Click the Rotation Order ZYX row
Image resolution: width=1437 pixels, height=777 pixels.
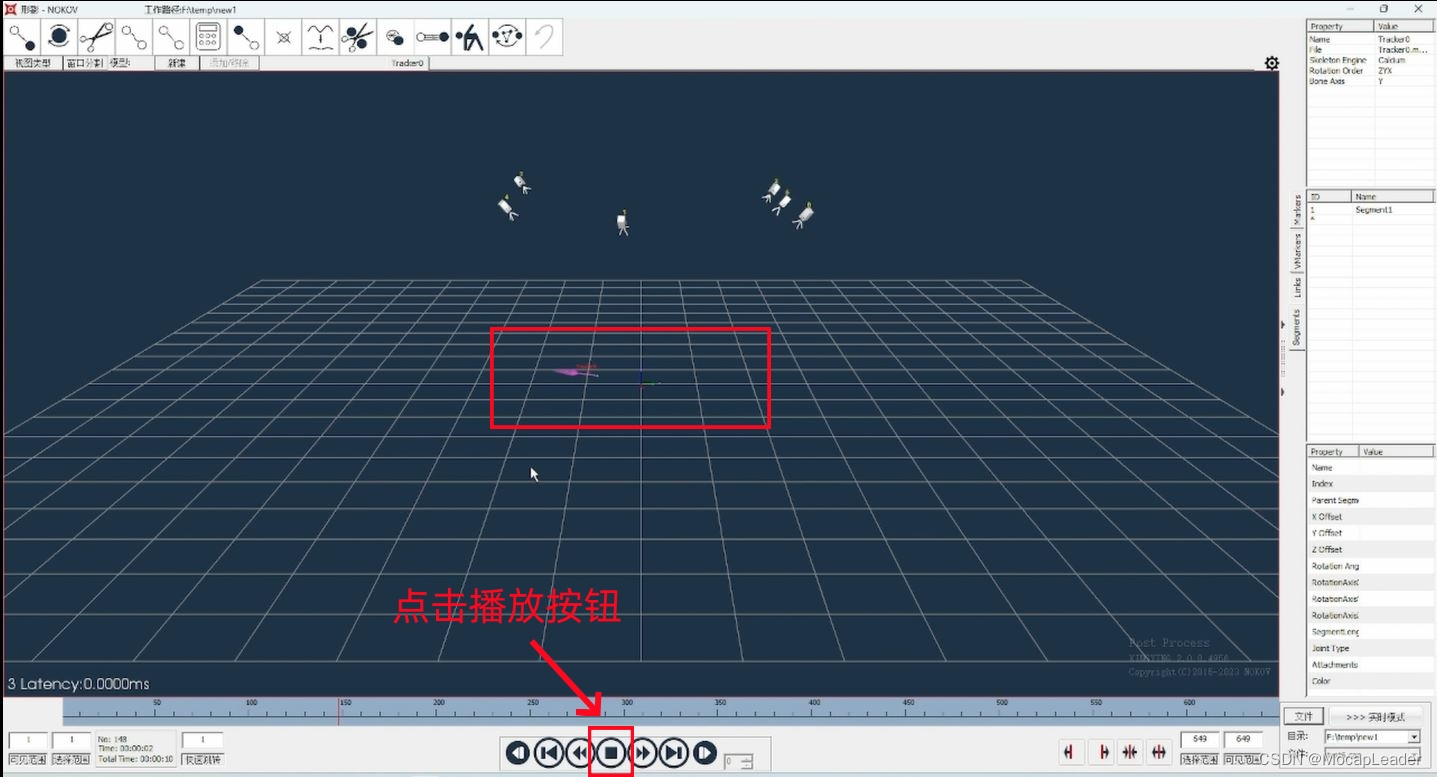pos(1370,71)
